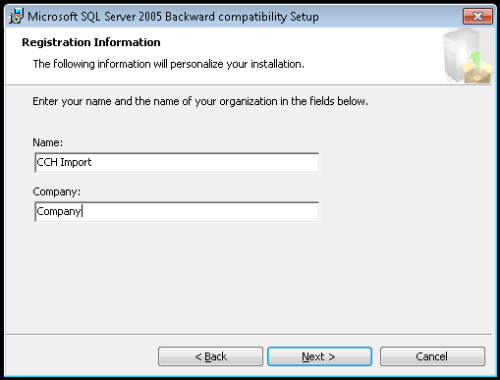Click the Registration Information heading

(x=91, y=42)
